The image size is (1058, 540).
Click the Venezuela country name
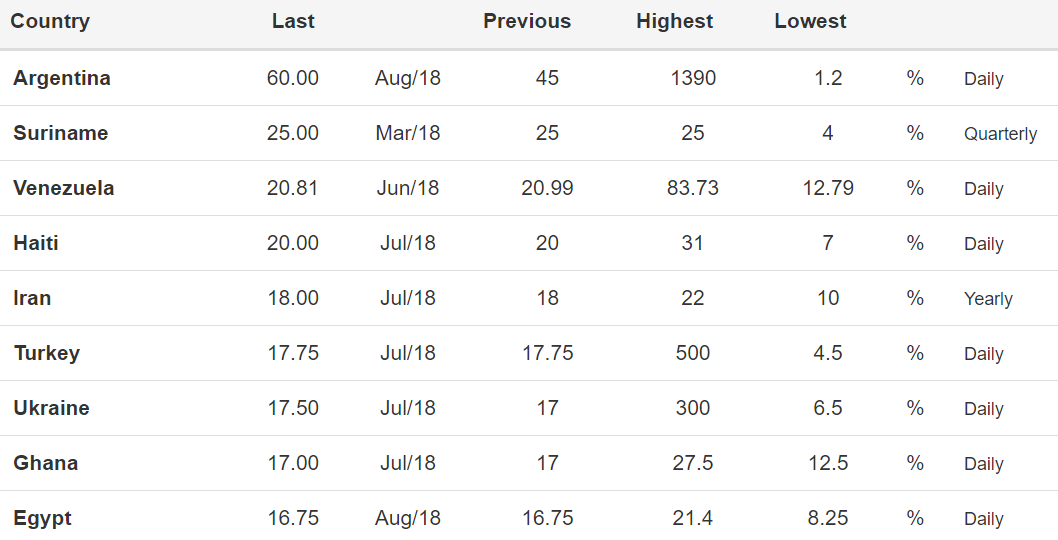pyautogui.click(x=63, y=188)
